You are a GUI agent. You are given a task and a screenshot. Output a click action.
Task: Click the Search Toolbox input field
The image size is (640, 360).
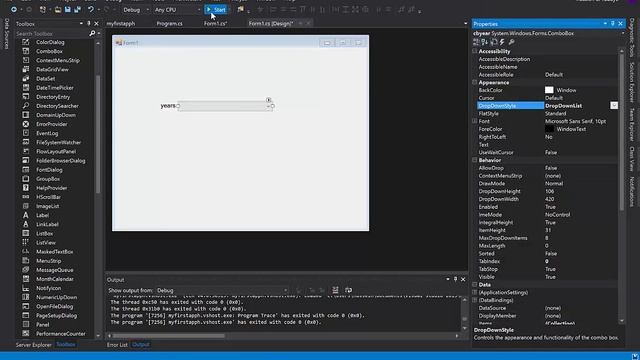tap(51, 33)
